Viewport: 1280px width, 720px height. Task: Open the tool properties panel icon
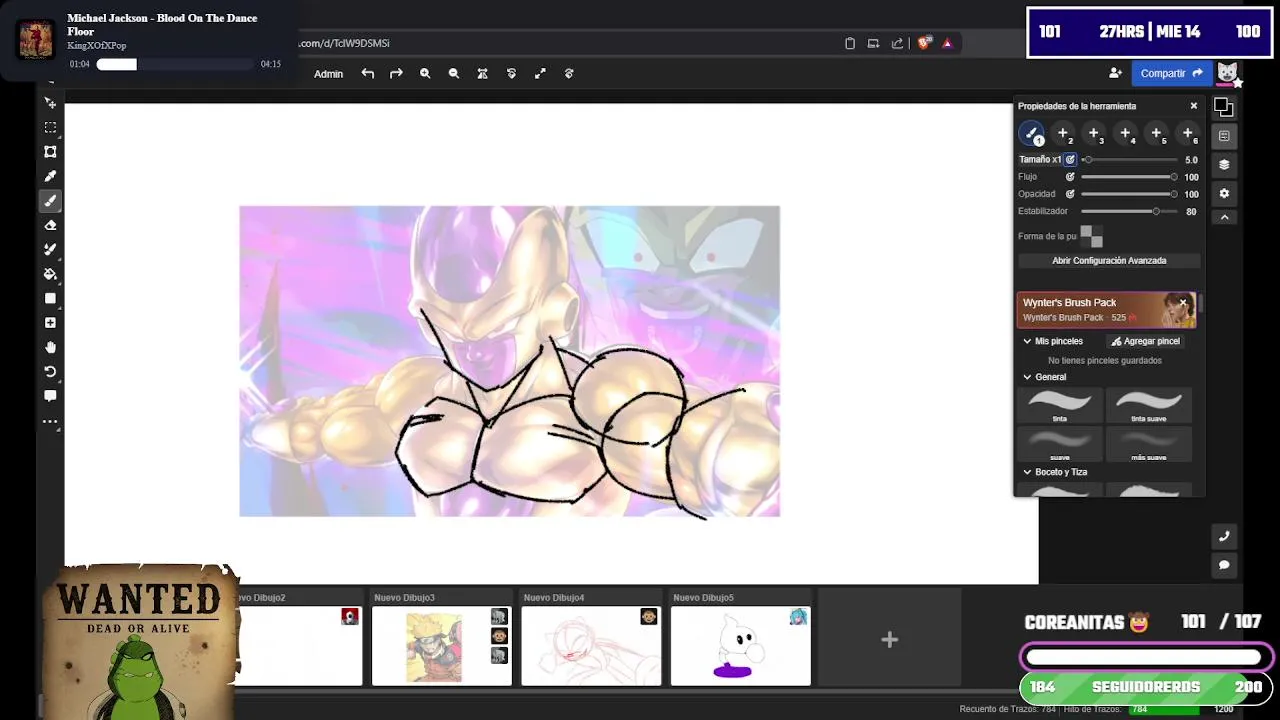(1224, 135)
